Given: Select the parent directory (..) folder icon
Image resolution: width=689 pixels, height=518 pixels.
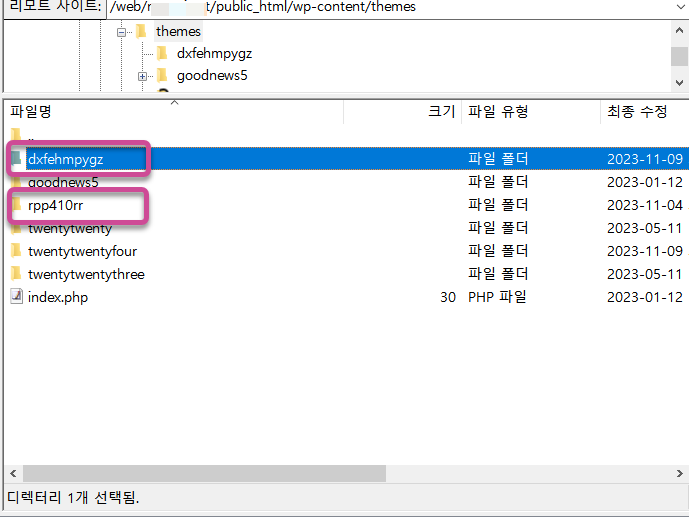Looking at the screenshot, I should tap(16, 134).
